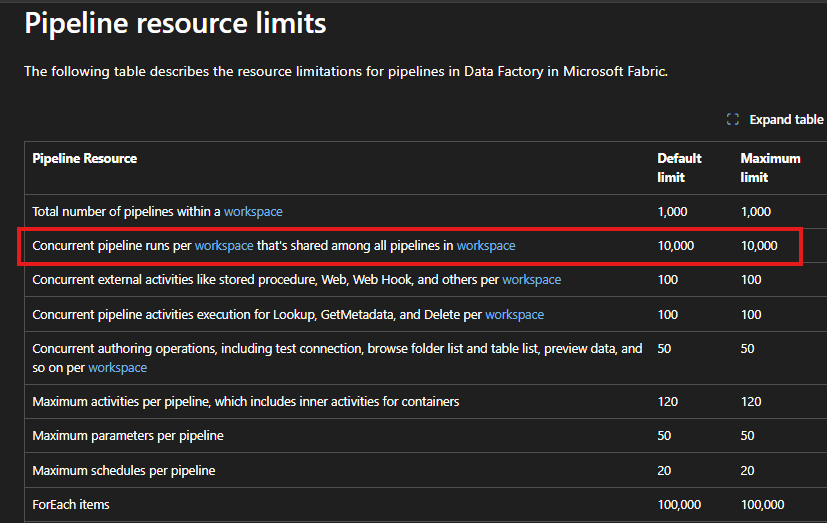This screenshot has width=827, height=523.
Task: Click the 120 default limit value
Action: tap(668, 402)
